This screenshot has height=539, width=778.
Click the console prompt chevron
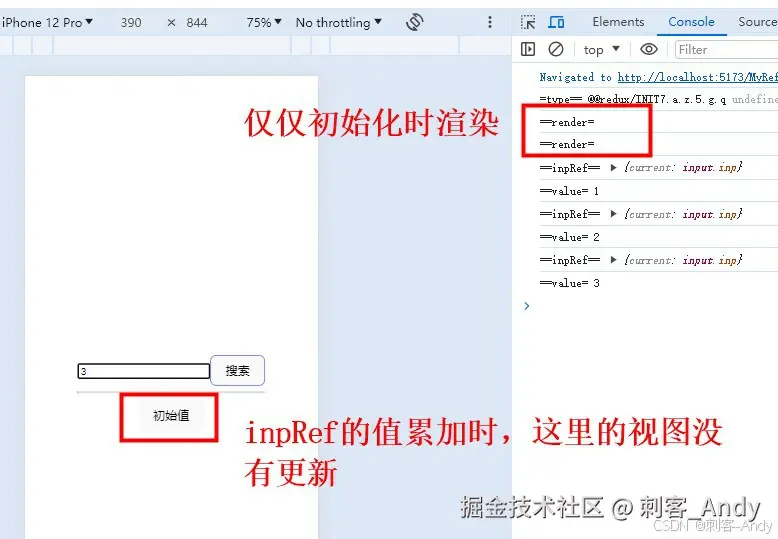(x=527, y=306)
